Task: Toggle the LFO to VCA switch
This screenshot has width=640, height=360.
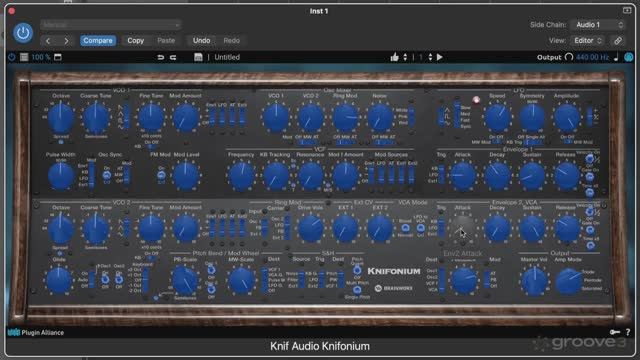Action: 420,228
